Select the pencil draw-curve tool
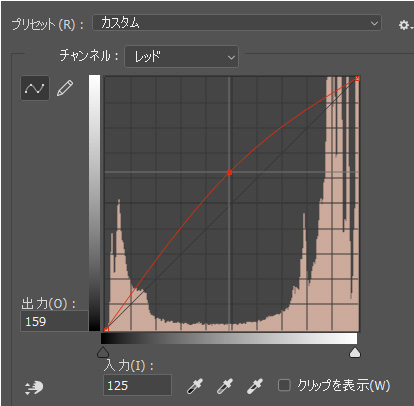Viewport: 414px width, 406px height. point(65,88)
